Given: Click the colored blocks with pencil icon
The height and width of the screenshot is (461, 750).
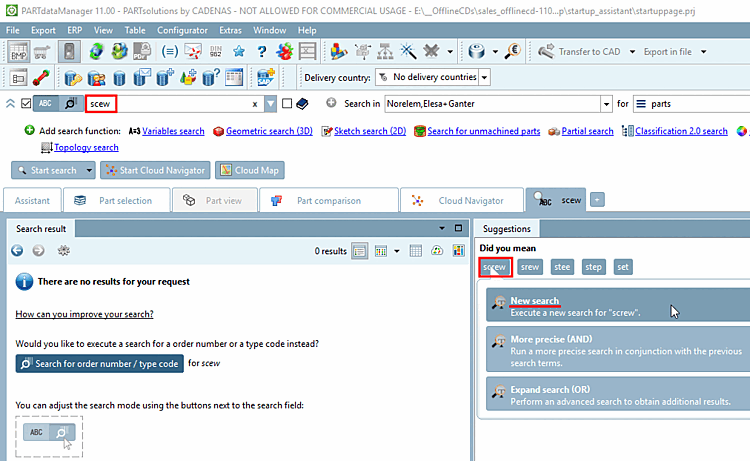Looking at the screenshot, I should [339, 51].
